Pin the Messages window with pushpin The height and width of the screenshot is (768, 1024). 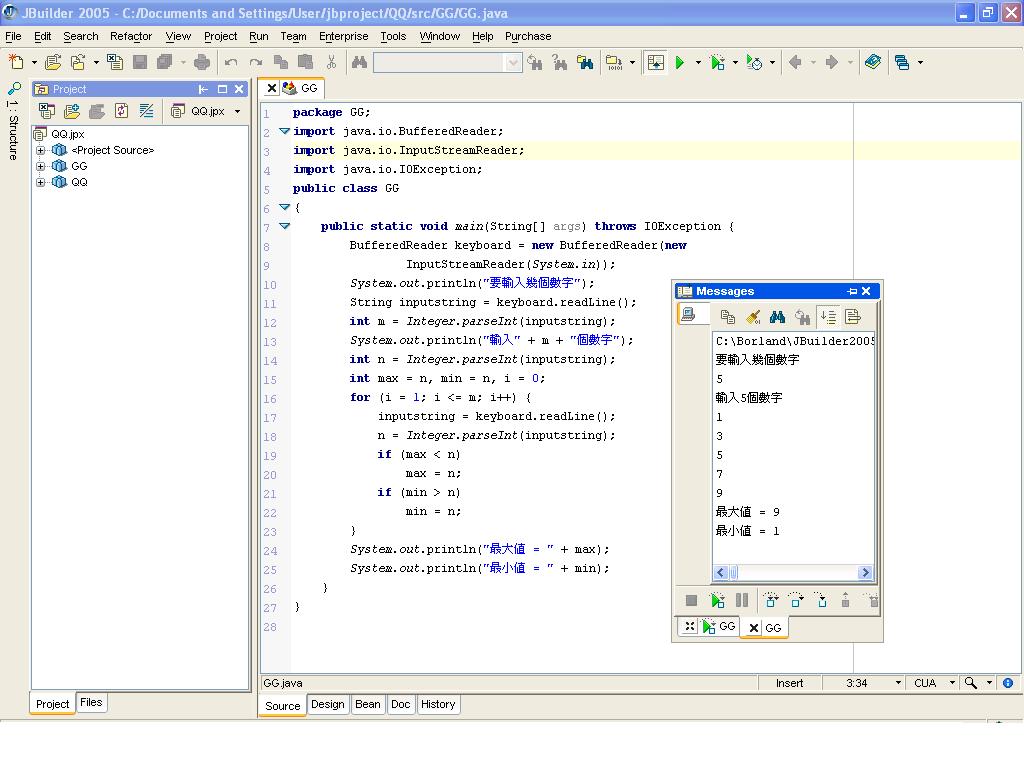(852, 291)
